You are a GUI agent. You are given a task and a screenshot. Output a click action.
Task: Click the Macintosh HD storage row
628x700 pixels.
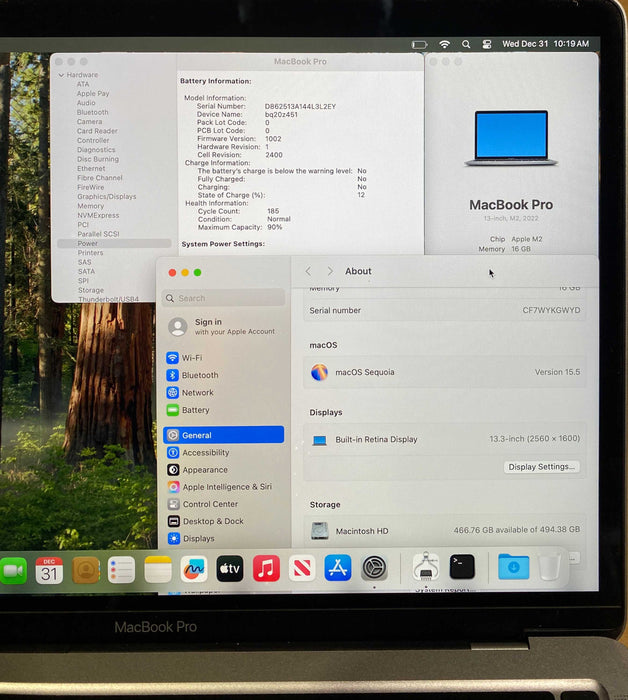pyautogui.click(x=445, y=530)
